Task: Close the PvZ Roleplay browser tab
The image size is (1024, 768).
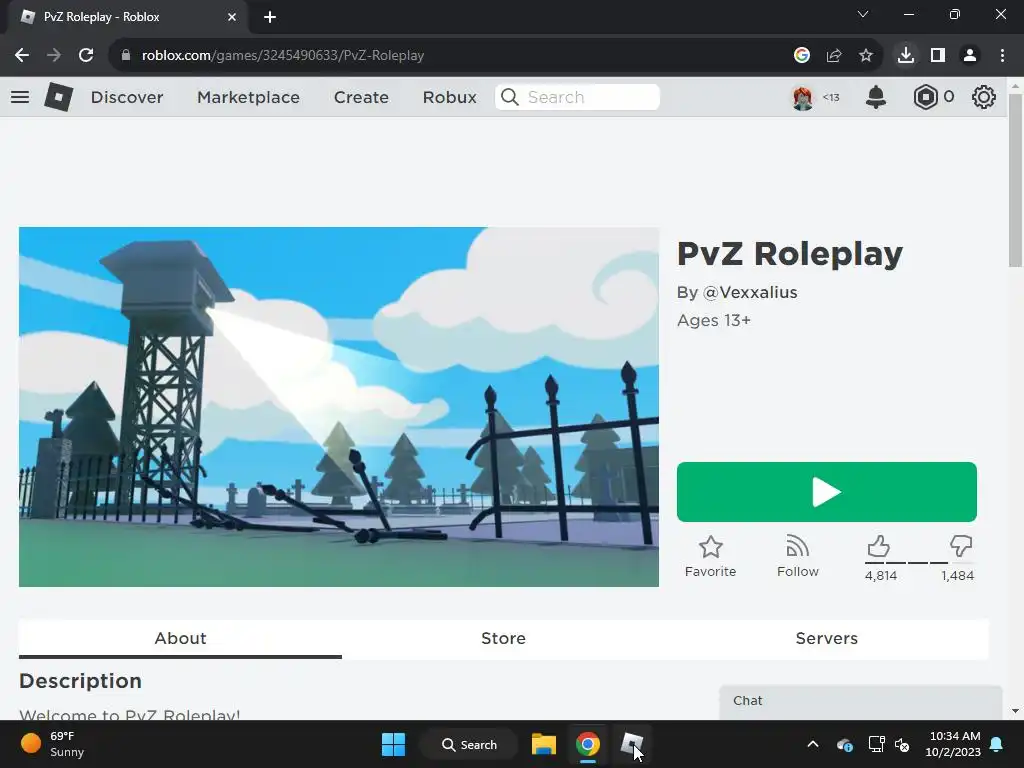Action: (x=232, y=17)
